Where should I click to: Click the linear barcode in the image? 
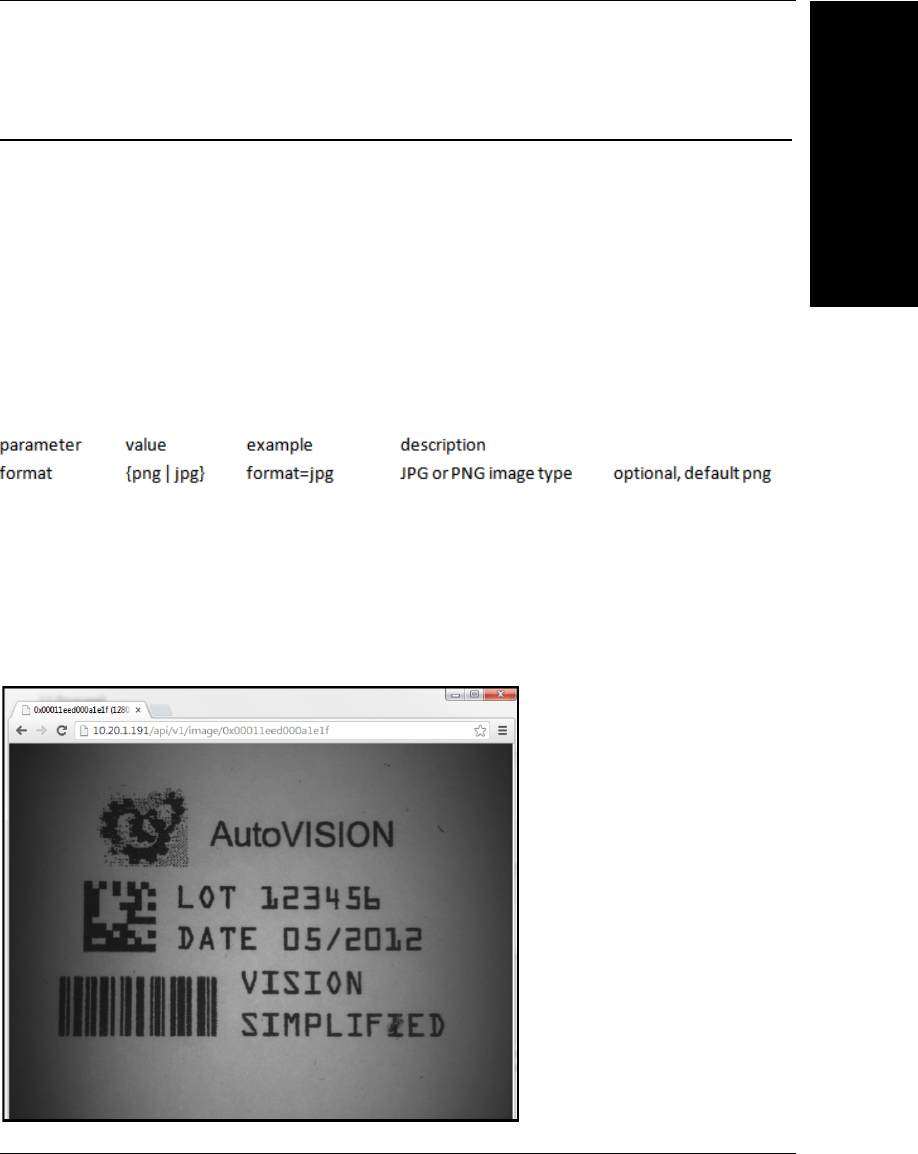[x=138, y=1006]
